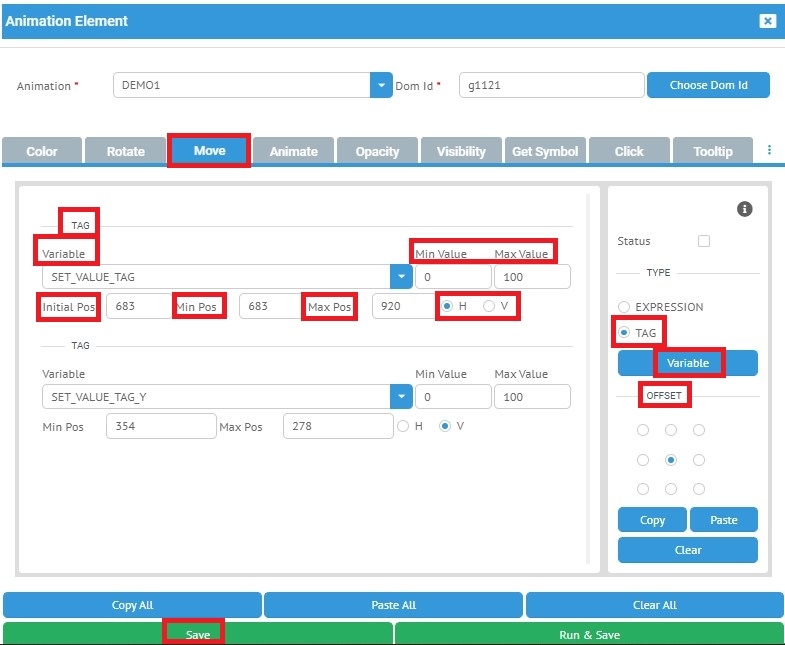
Task: Choose H direction for SET_VALUE_TAG_Y
Action: 404,427
